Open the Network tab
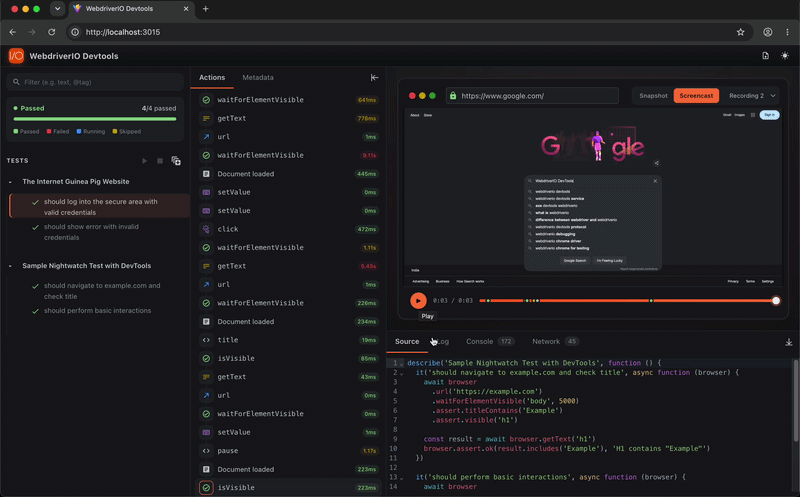The height and width of the screenshot is (497, 800). point(555,341)
